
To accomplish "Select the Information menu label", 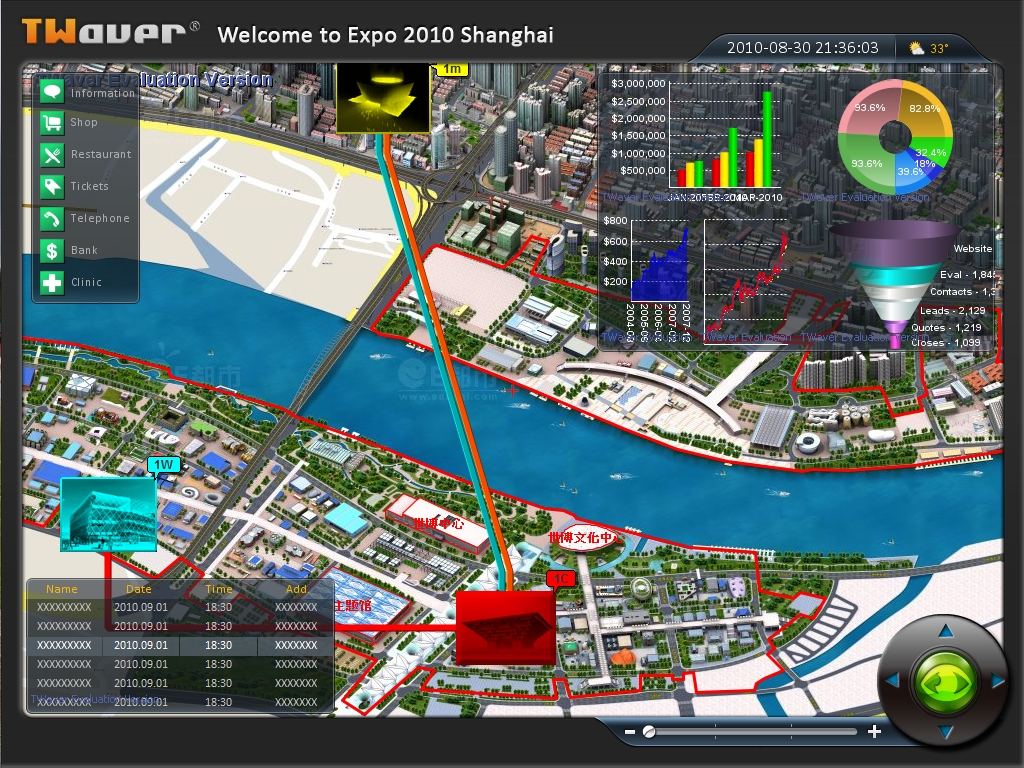I will pyautogui.click(x=103, y=93).
